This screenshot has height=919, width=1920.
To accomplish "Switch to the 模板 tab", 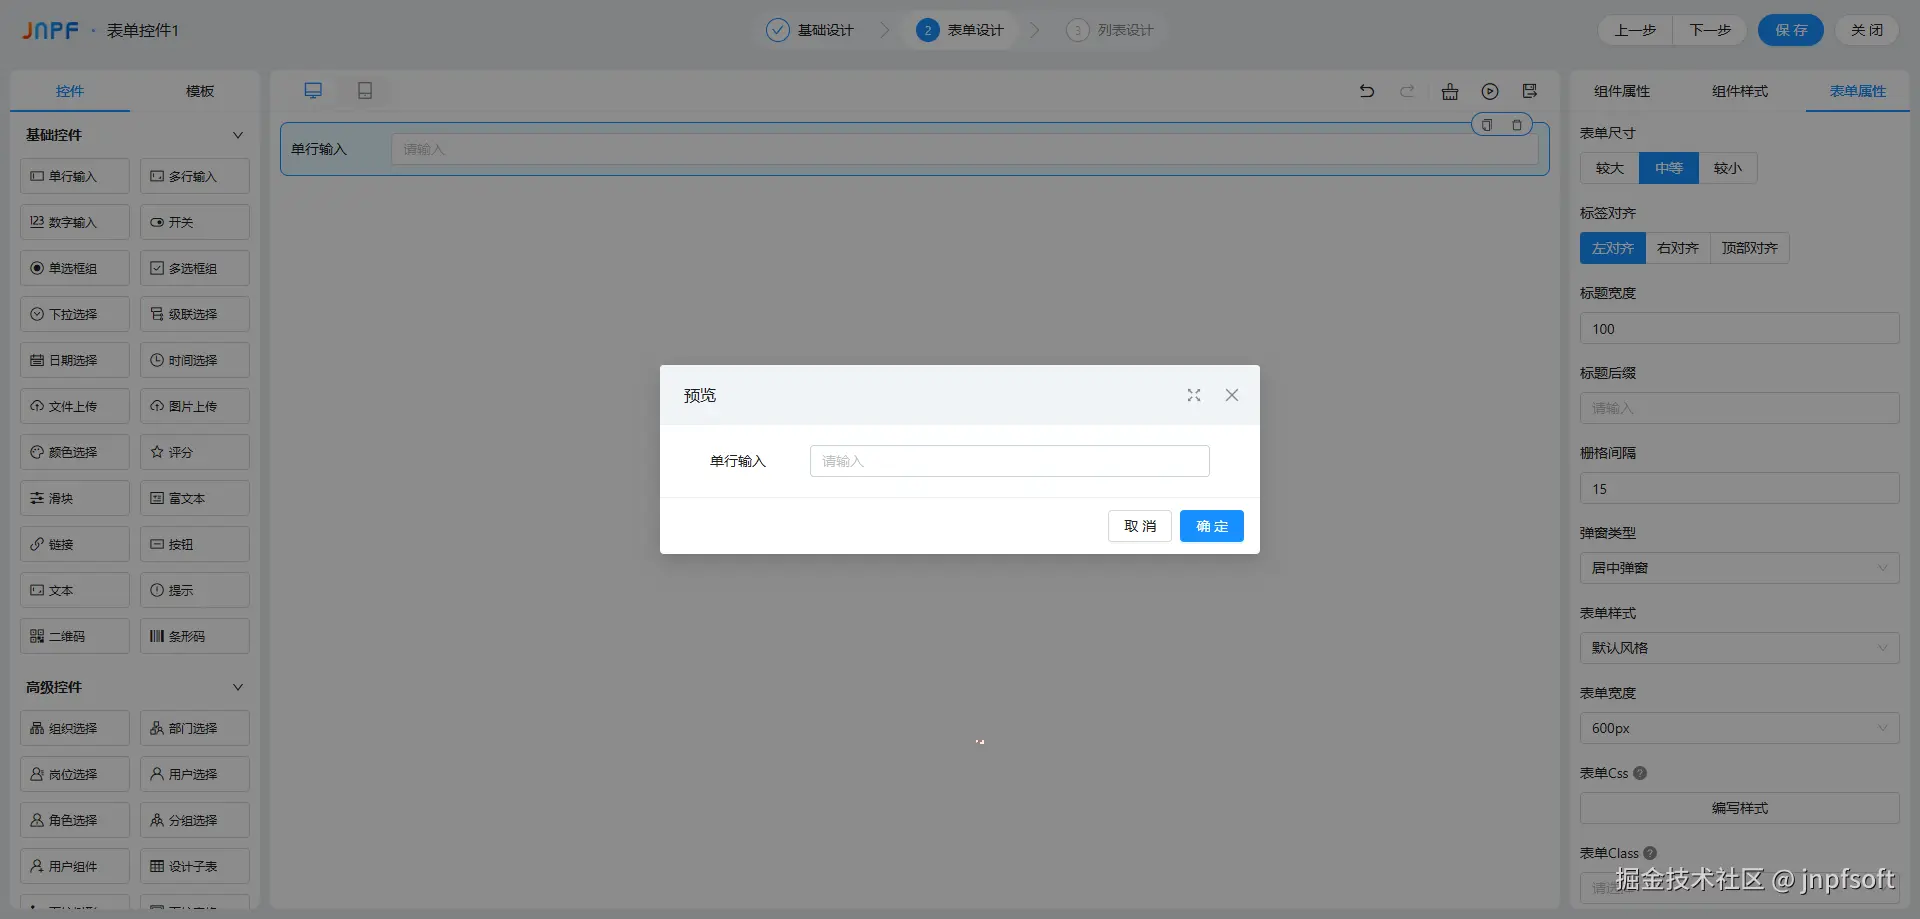I will [x=200, y=91].
